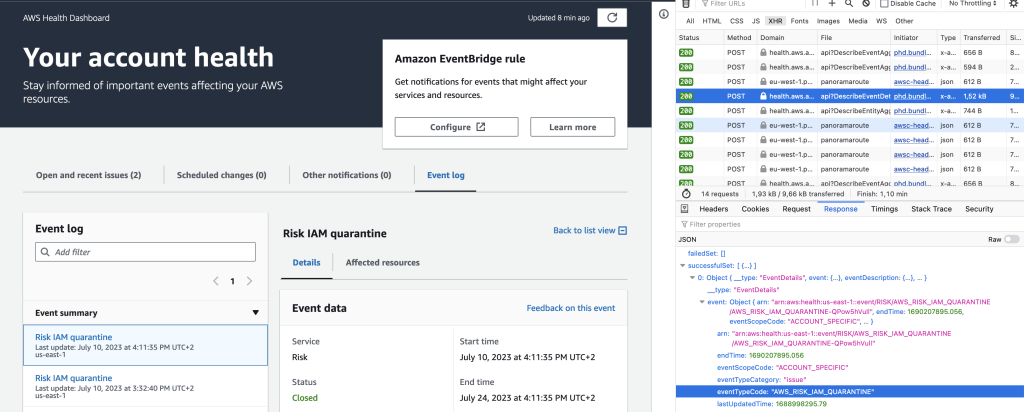
Task: Click the Configure button
Action: point(456,127)
